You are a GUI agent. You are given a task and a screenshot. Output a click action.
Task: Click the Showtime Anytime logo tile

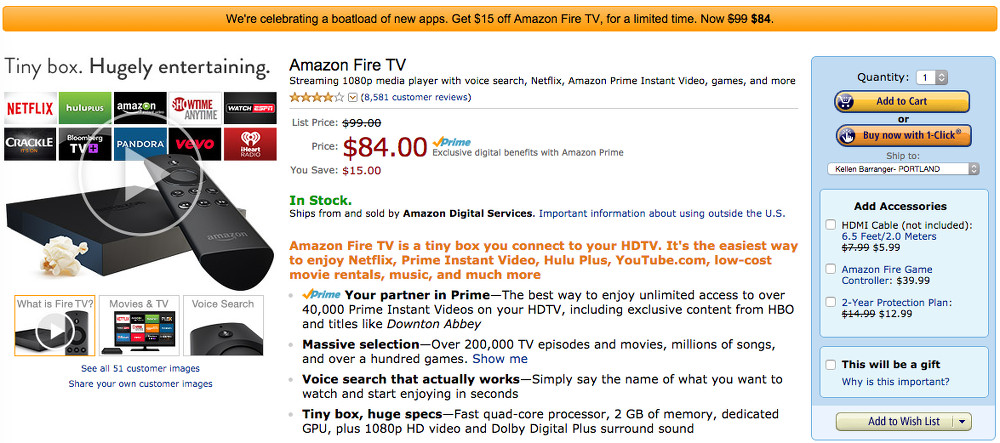pyautogui.click(x=193, y=108)
